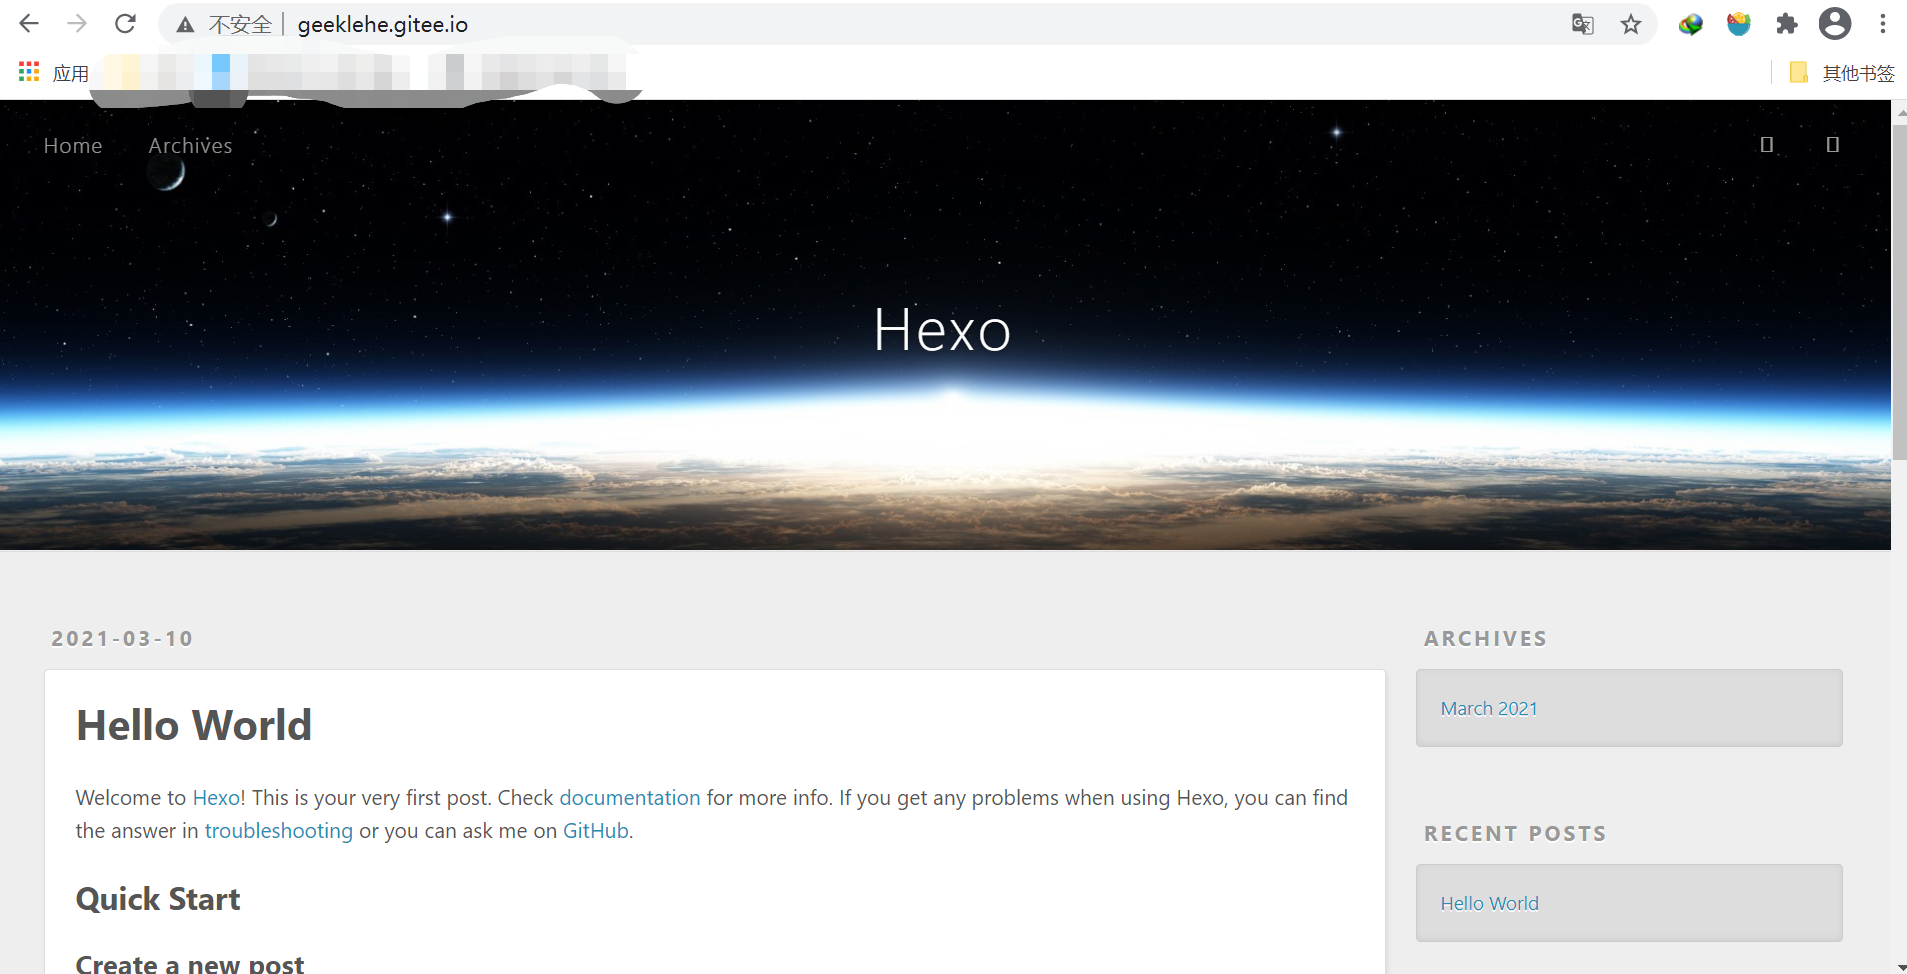1907x974 pixels.
Task: Click the vertical scrollbar thumb
Action: (1899, 290)
